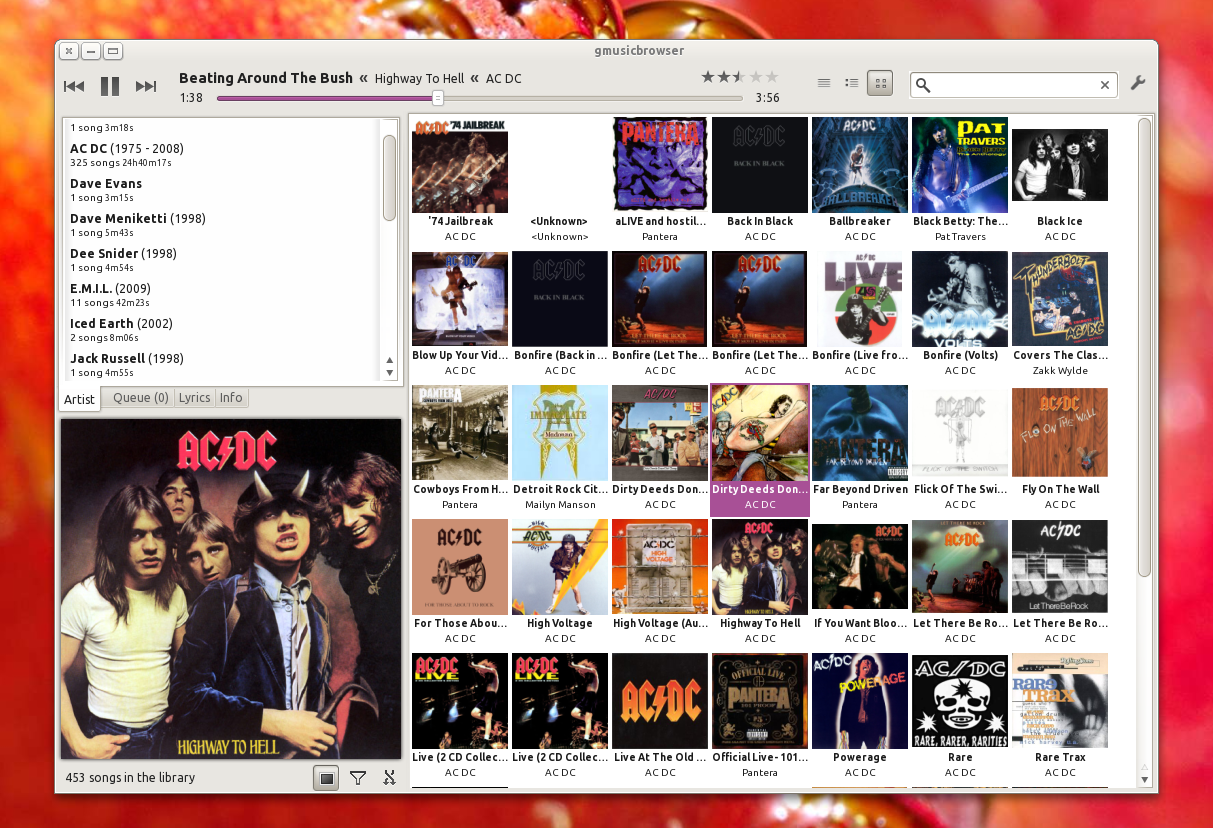Select the Black Ice album
The width and height of the screenshot is (1213, 828).
[1060, 180]
